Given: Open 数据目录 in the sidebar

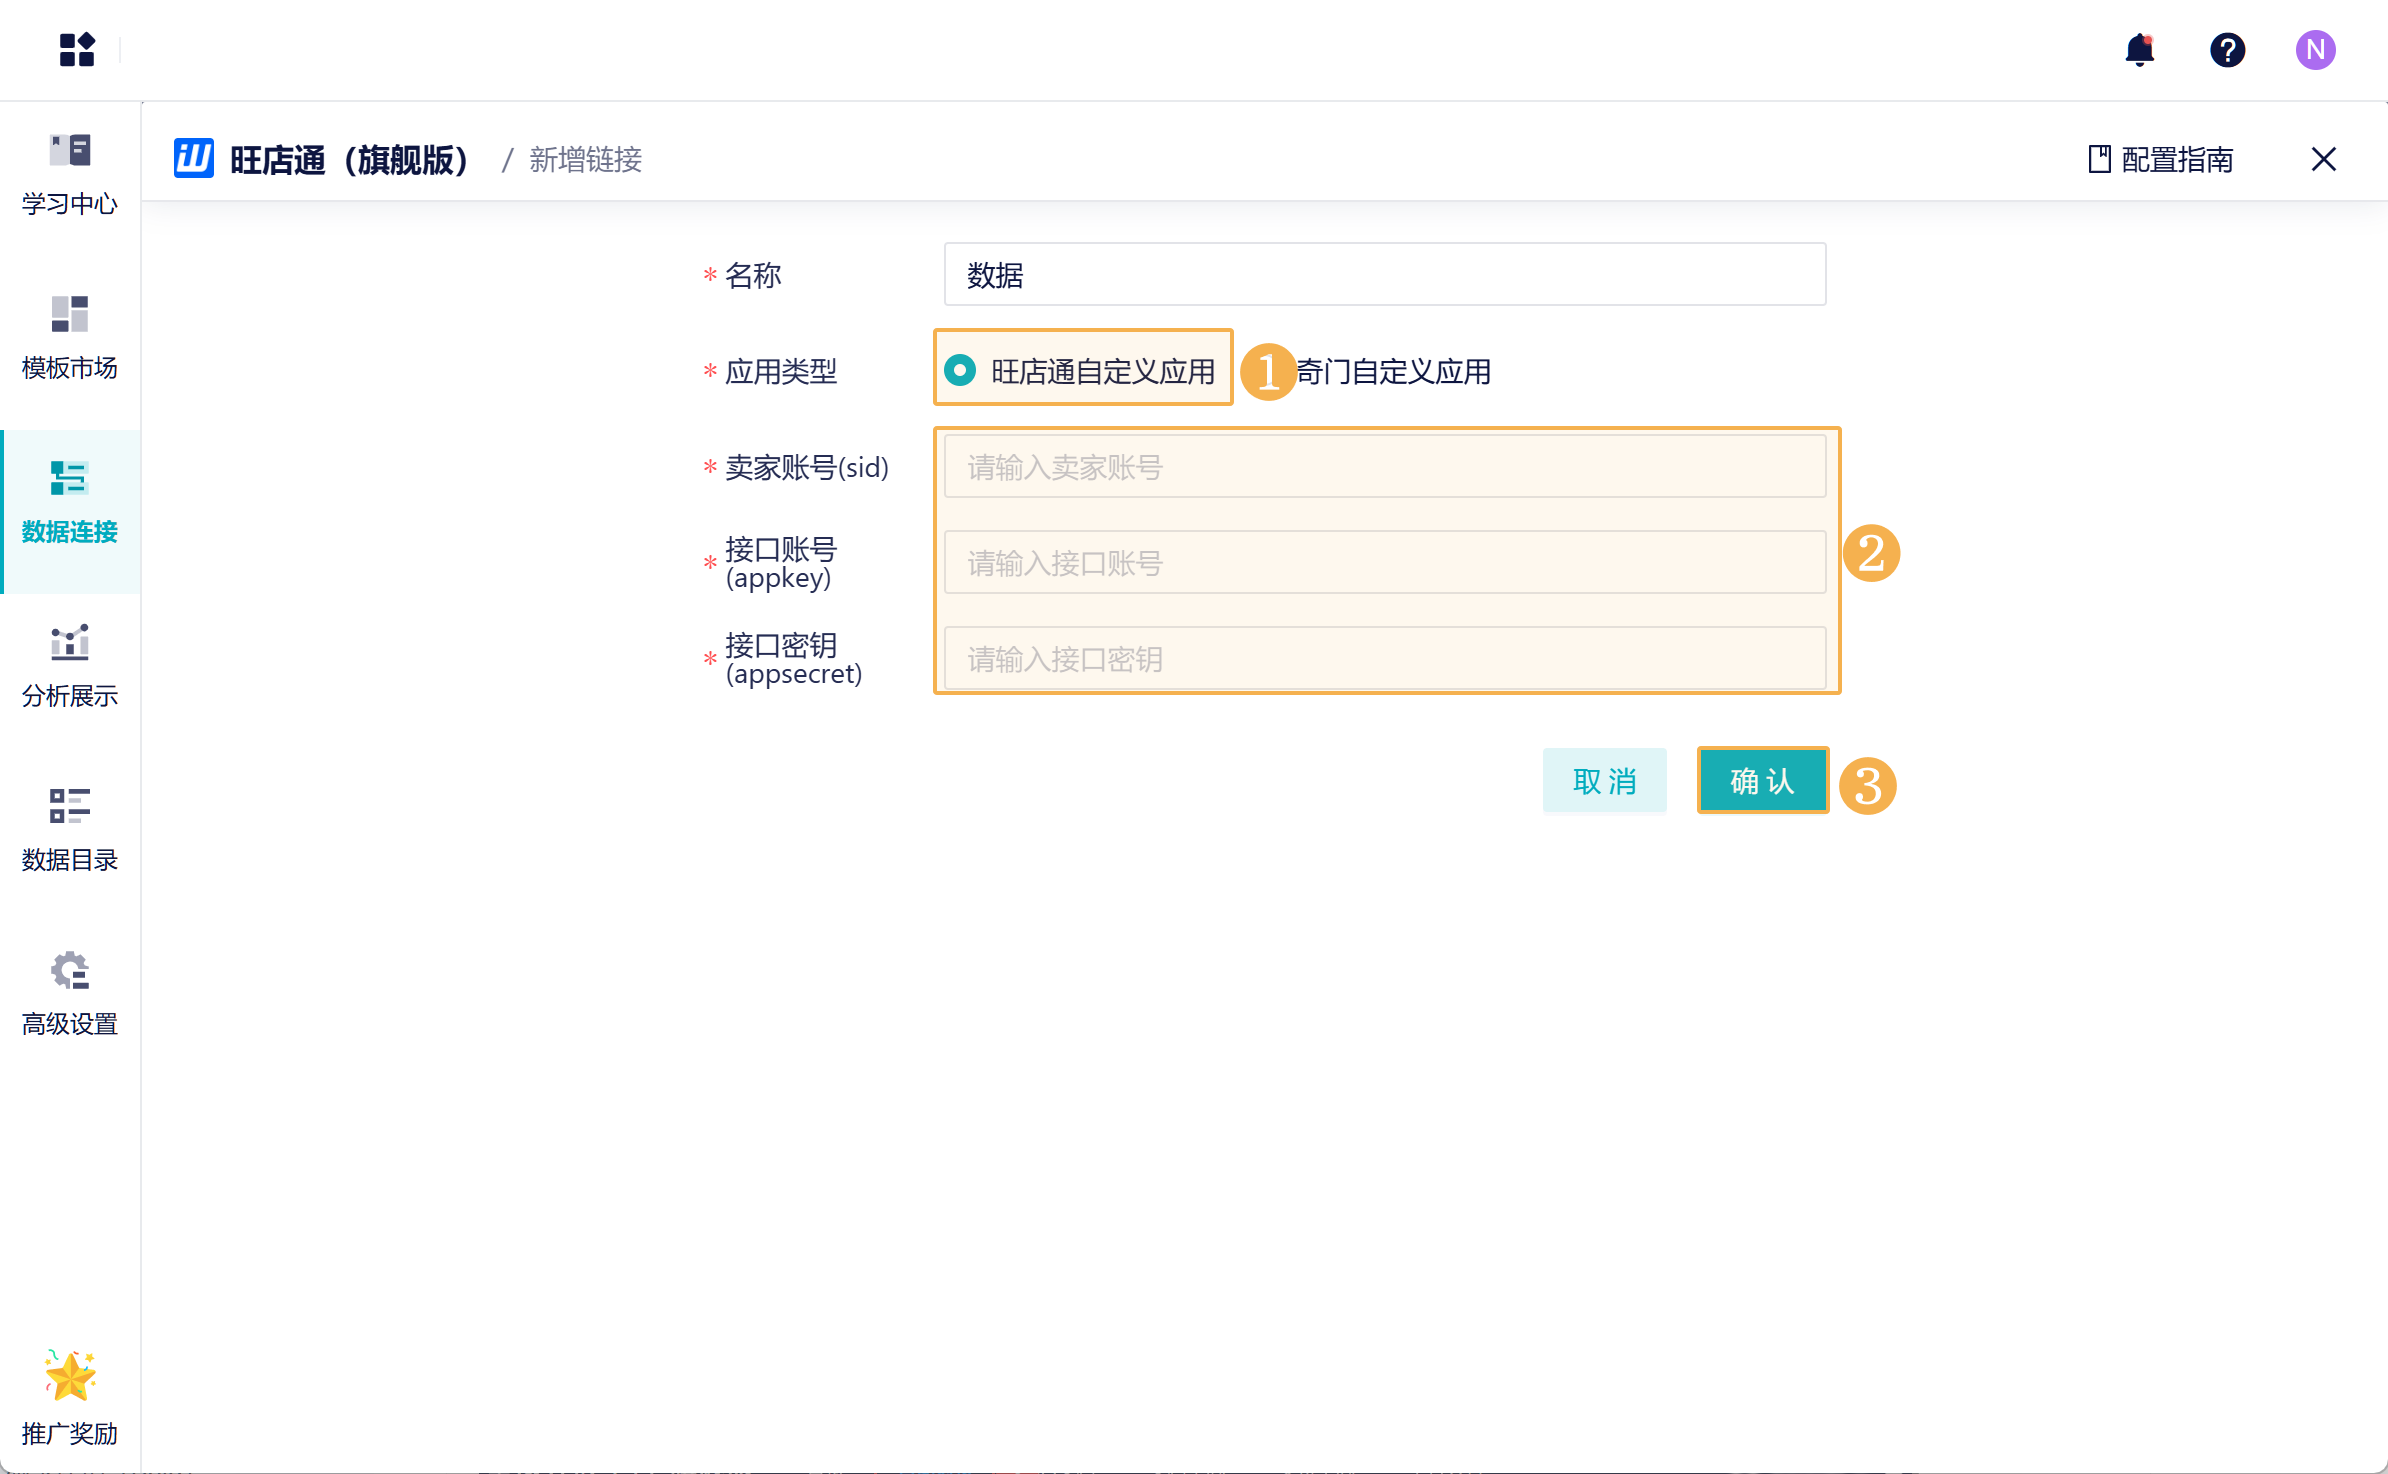Looking at the screenshot, I should coord(70,831).
